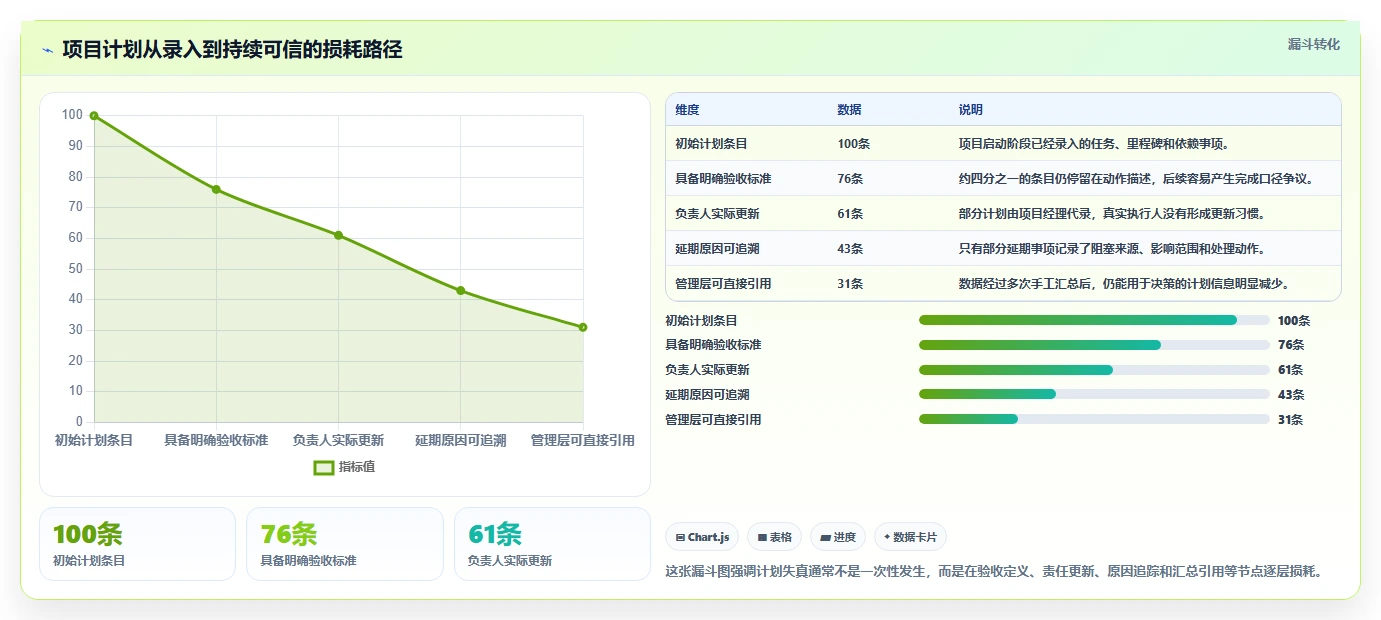Click the 管理层可直接引用 progress bar
Screen dimensions: 1381x620
pos(1094,420)
